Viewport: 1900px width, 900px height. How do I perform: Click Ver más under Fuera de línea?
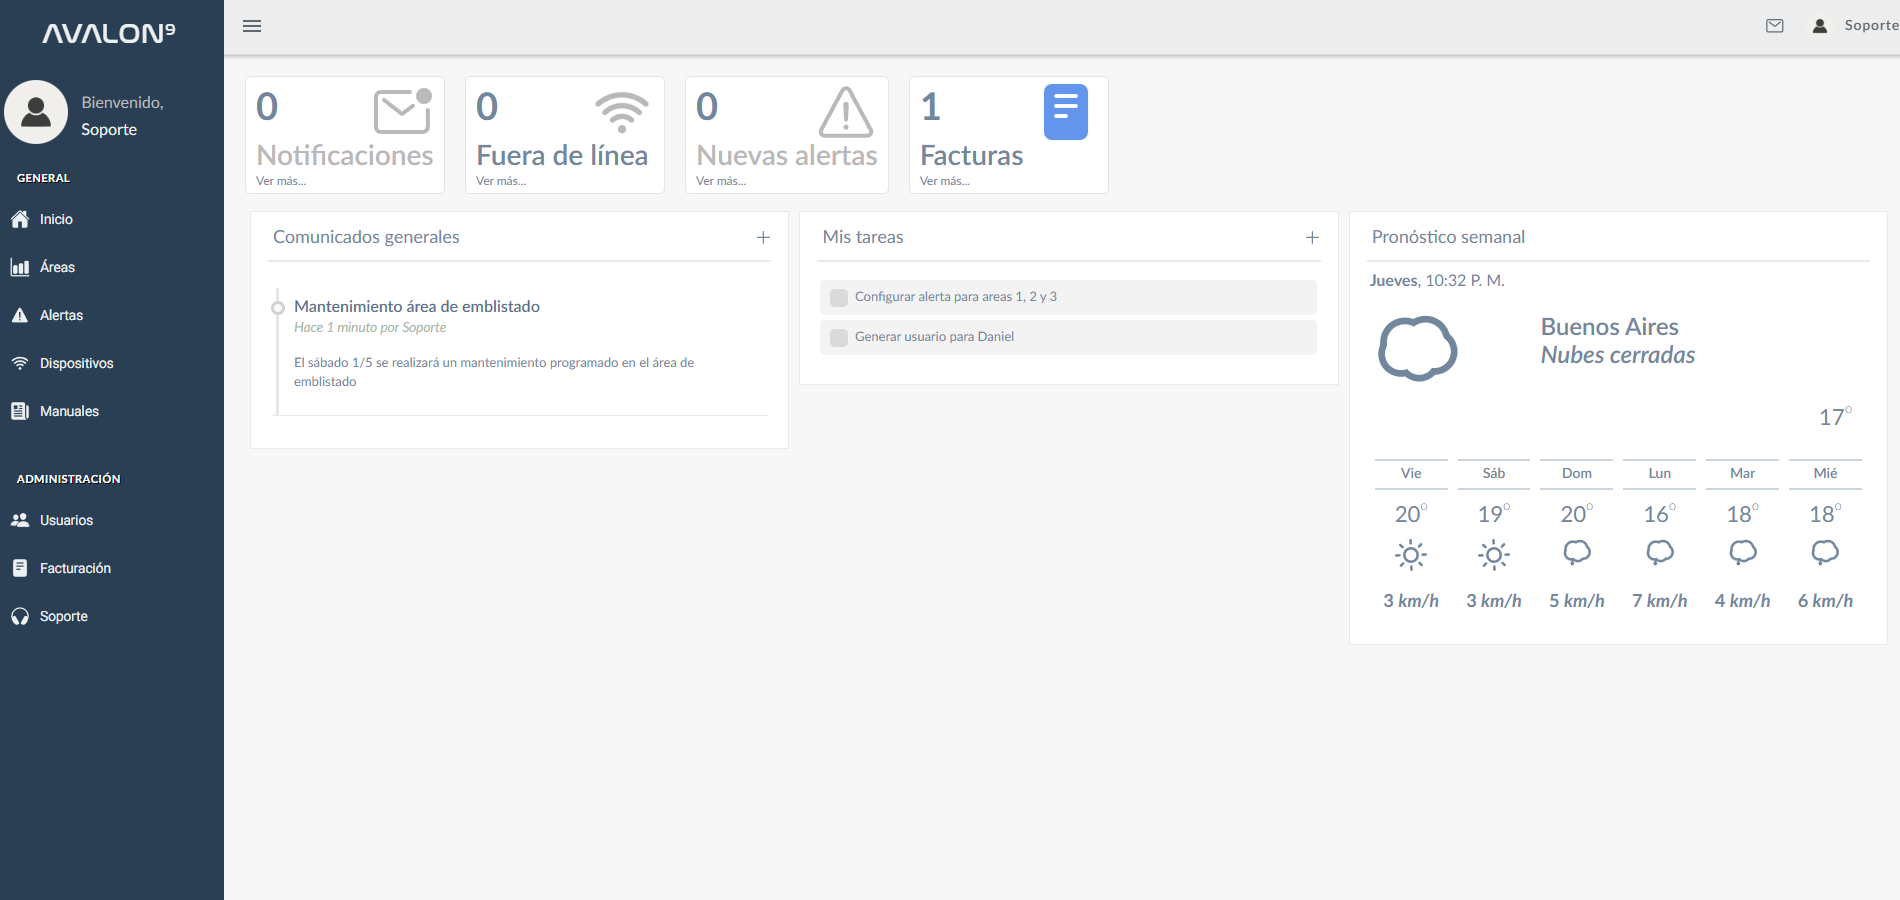[x=501, y=181]
